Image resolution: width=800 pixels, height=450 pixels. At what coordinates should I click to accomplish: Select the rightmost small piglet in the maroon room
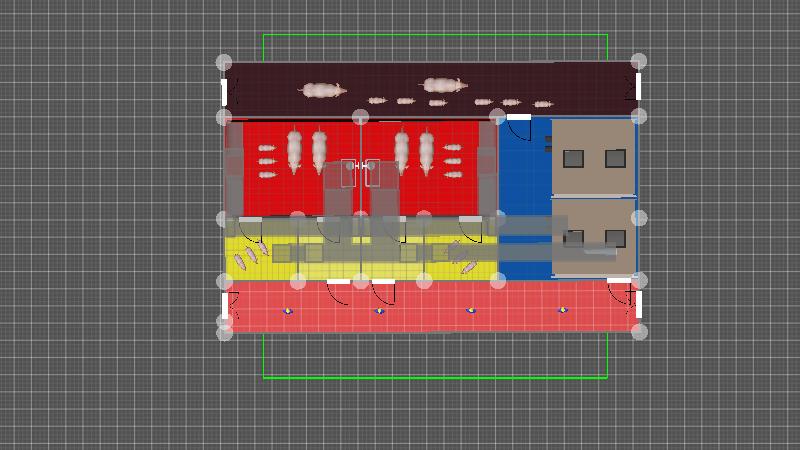tap(543, 104)
